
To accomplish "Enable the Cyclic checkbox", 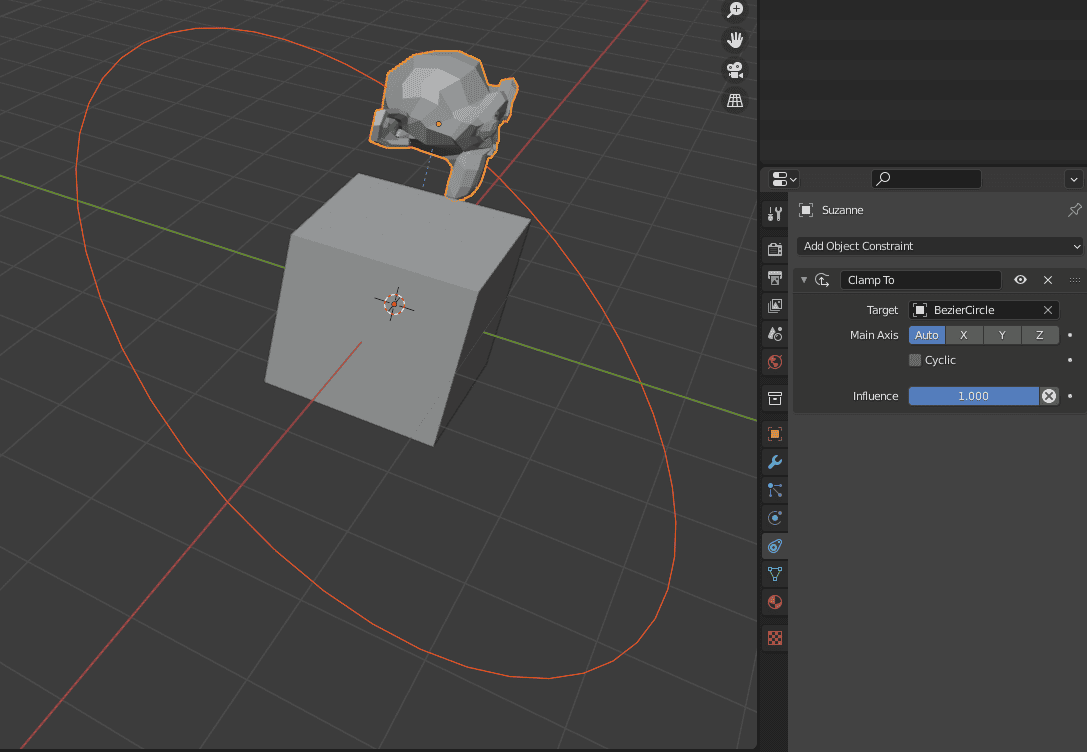I will [913, 360].
